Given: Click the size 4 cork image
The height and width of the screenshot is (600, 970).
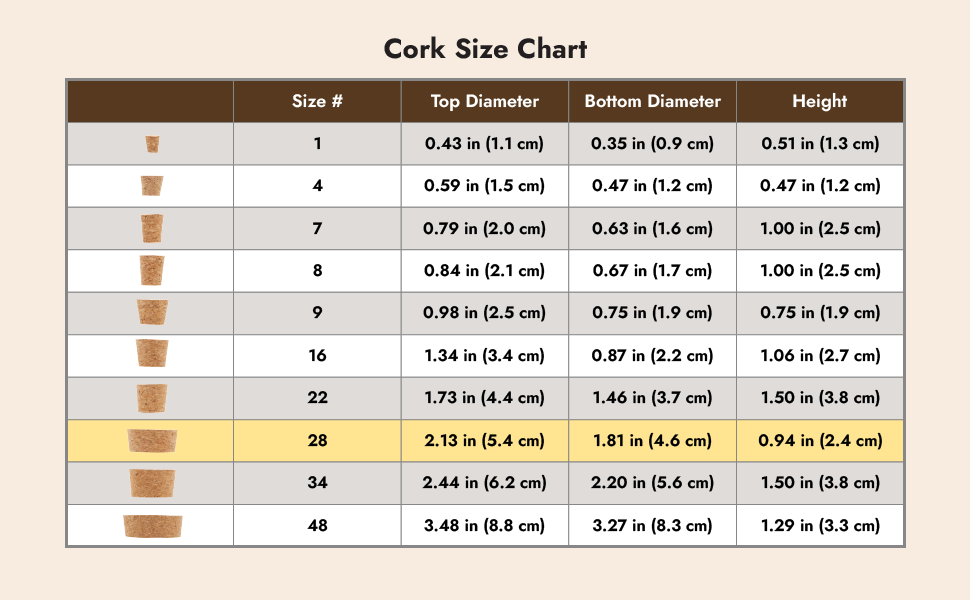Looking at the screenshot, I should (x=152, y=186).
